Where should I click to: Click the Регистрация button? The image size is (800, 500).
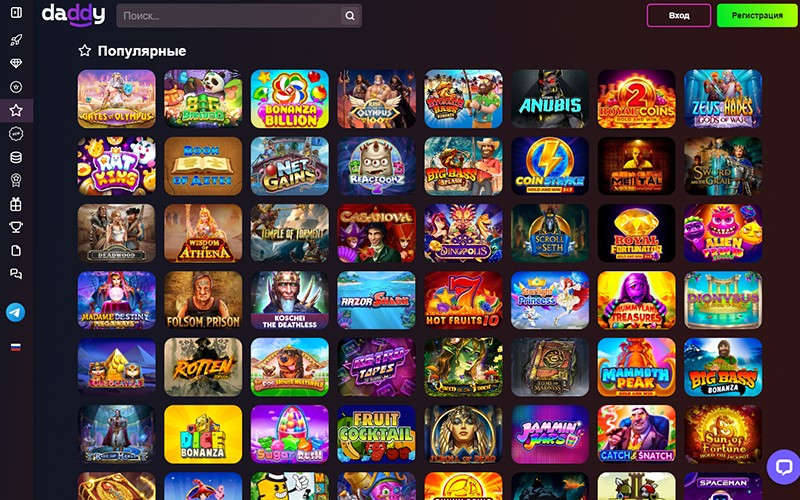click(x=757, y=15)
